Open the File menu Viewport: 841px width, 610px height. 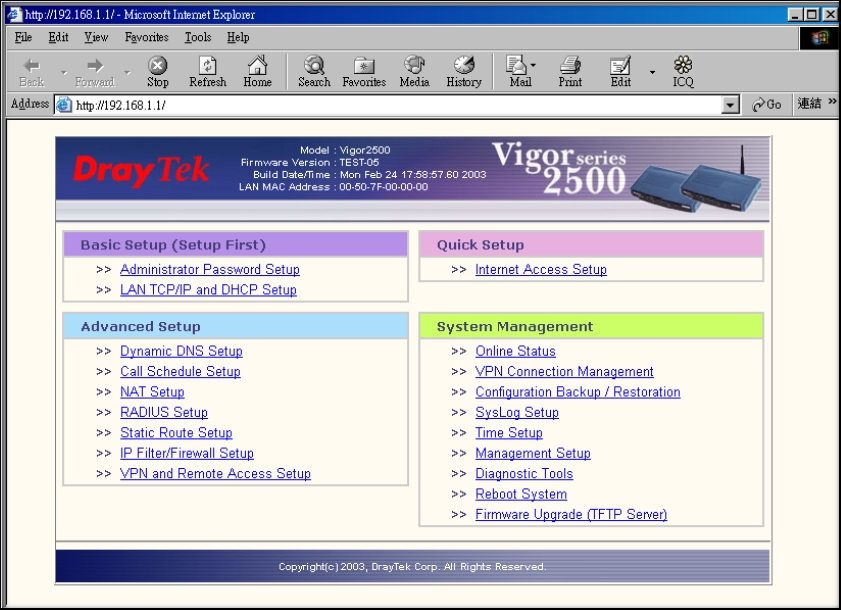(x=23, y=38)
